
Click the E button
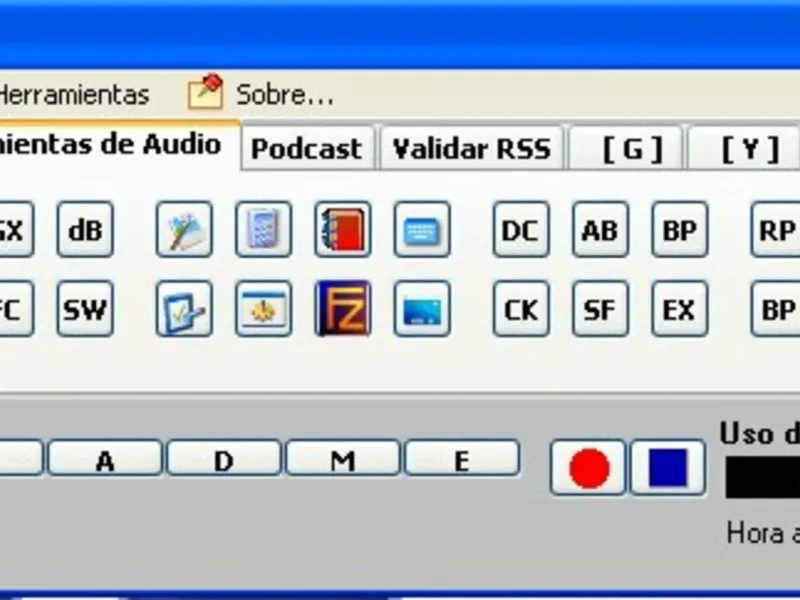click(x=462, y=458)
